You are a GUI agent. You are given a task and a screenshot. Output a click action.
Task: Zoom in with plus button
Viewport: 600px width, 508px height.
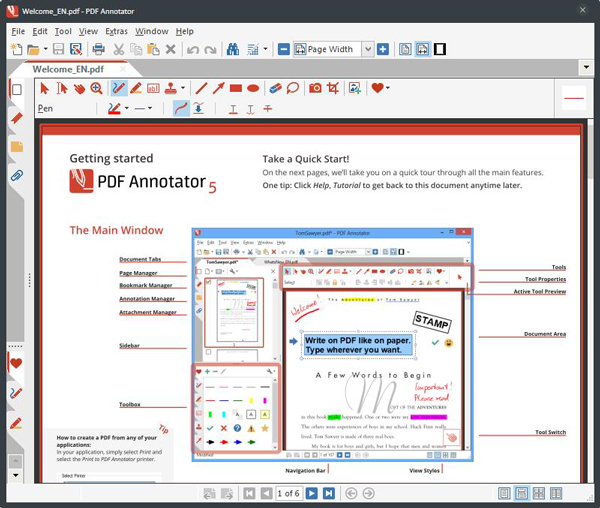383,49
